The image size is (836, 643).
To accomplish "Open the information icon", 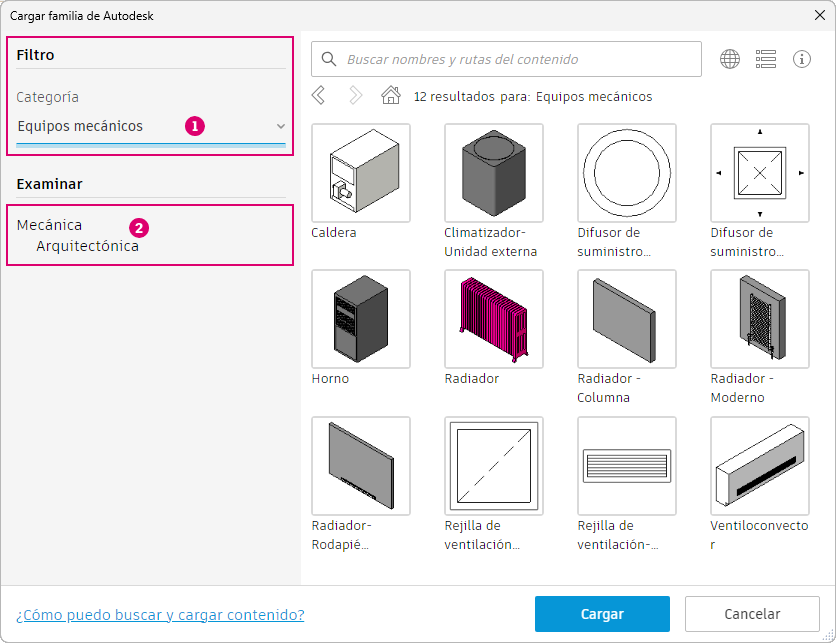I will [x=802, y=59].
